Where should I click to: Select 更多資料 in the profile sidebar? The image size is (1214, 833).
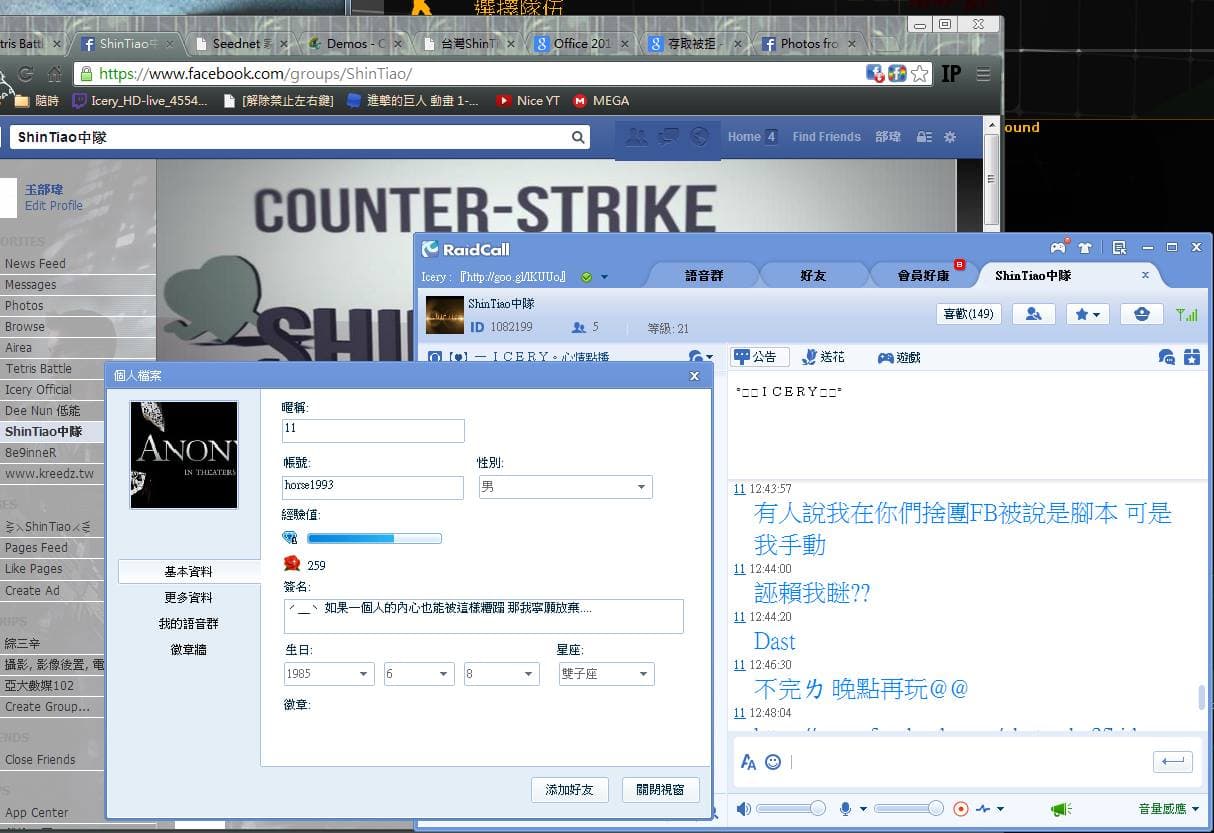pos(188,597)
